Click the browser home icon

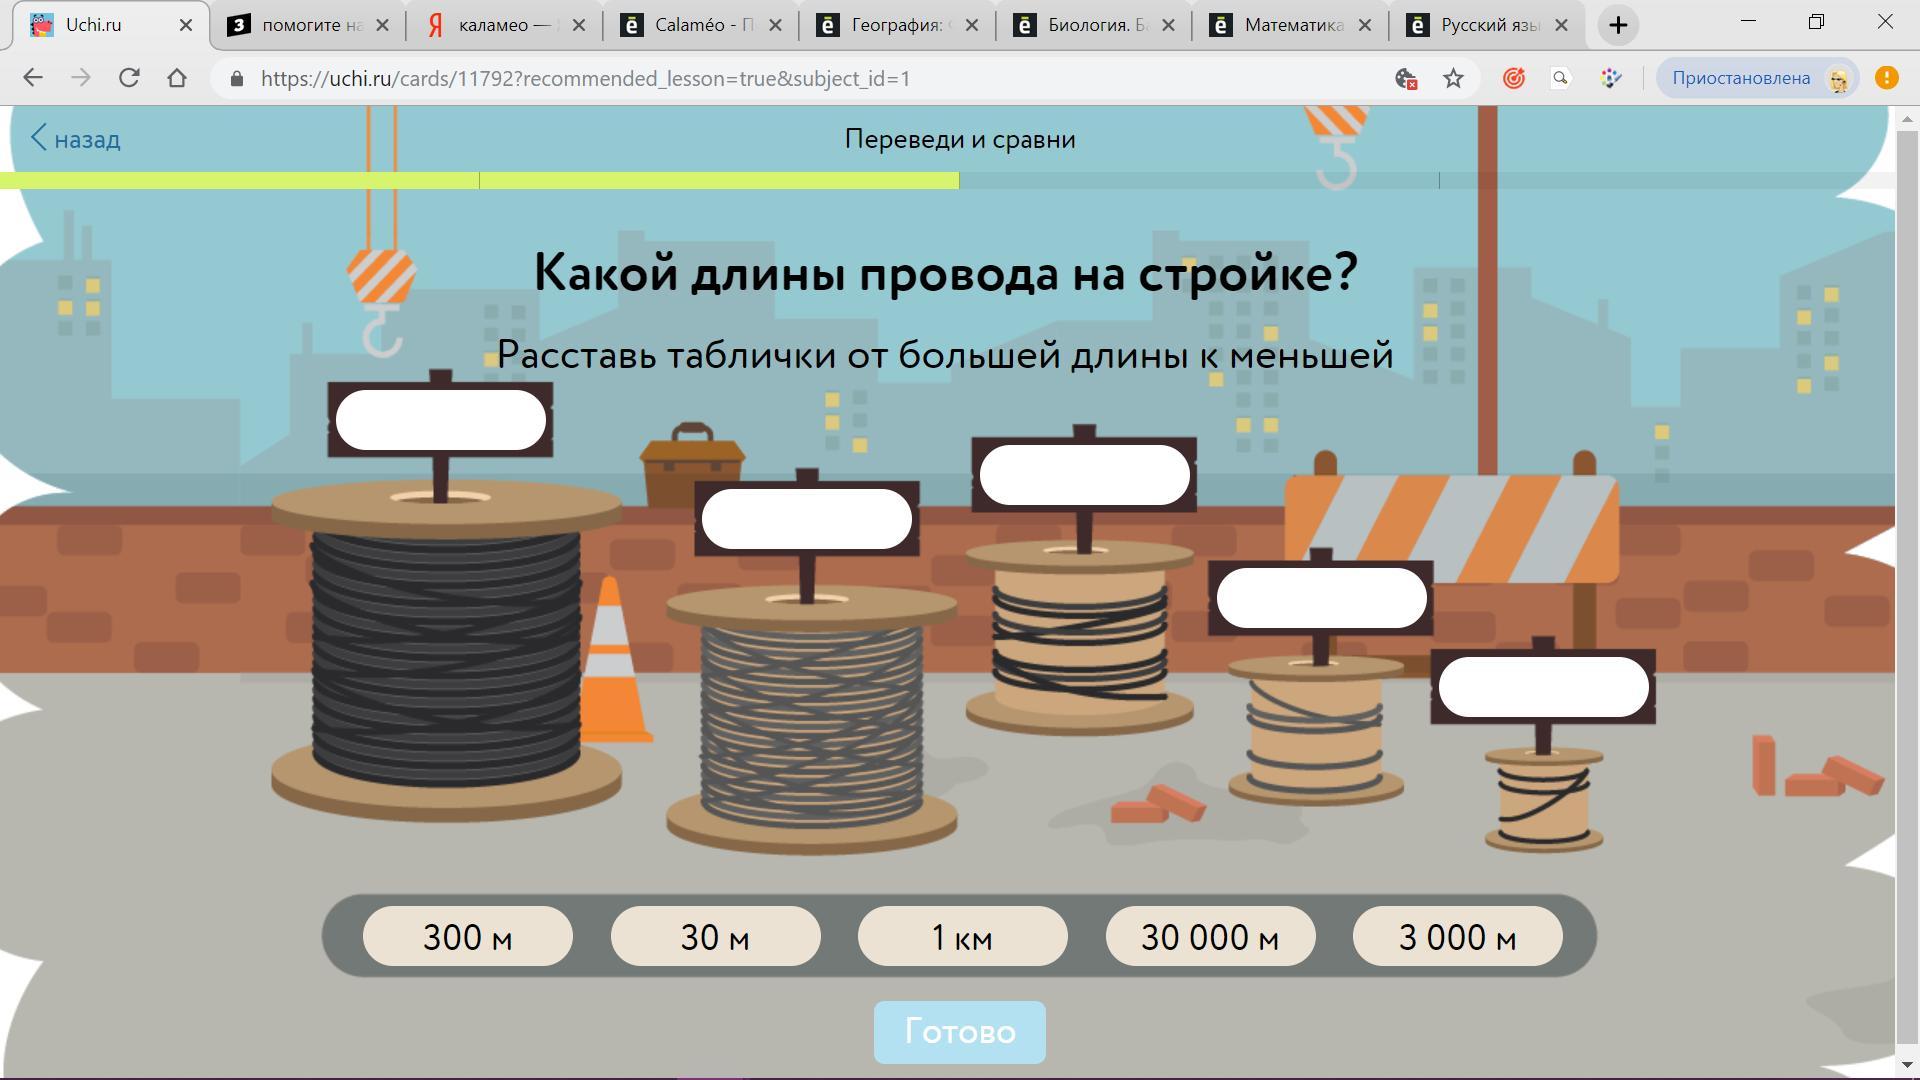pyautogui.click(x=177, y=78)
